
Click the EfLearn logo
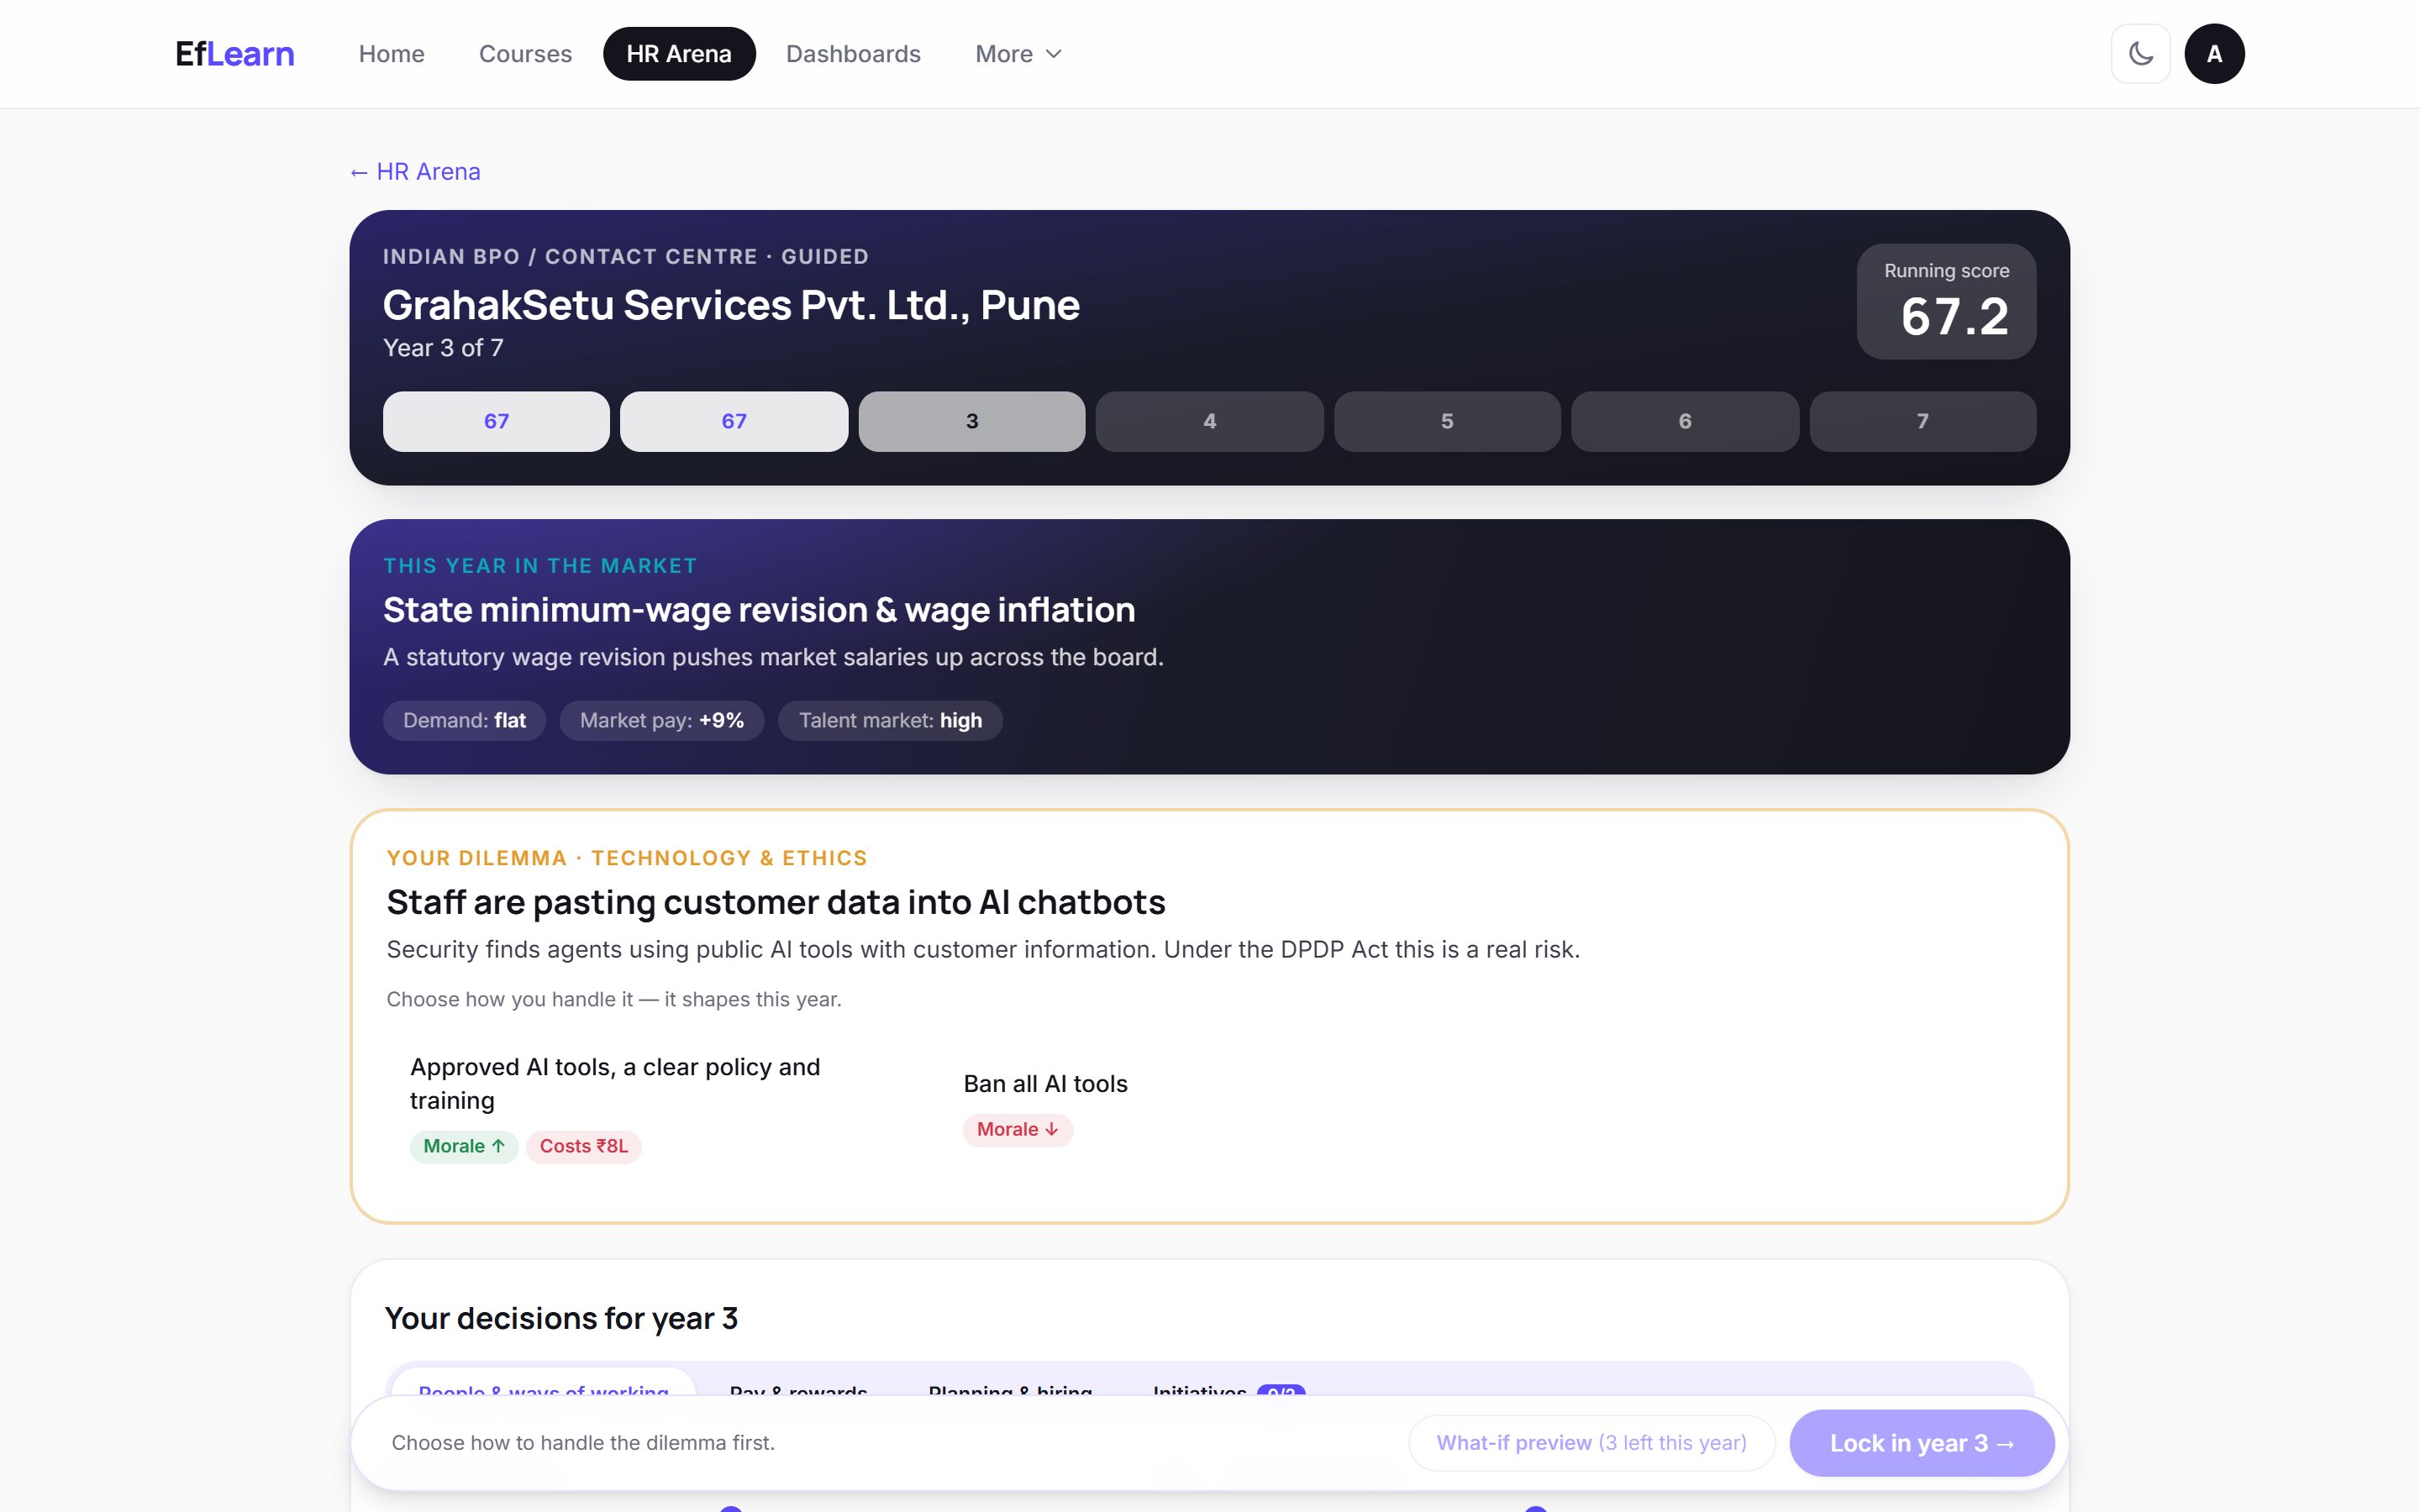pos(235,54)
